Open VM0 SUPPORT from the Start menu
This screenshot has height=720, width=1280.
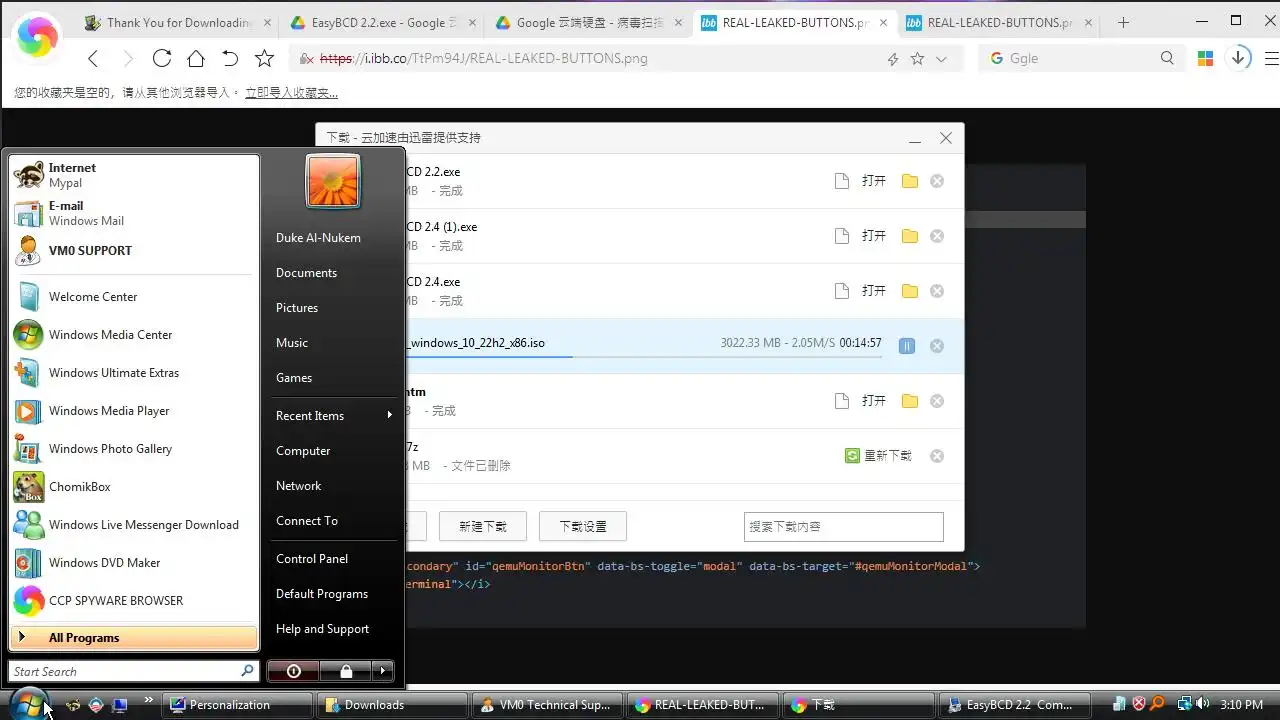click(133, 251)
